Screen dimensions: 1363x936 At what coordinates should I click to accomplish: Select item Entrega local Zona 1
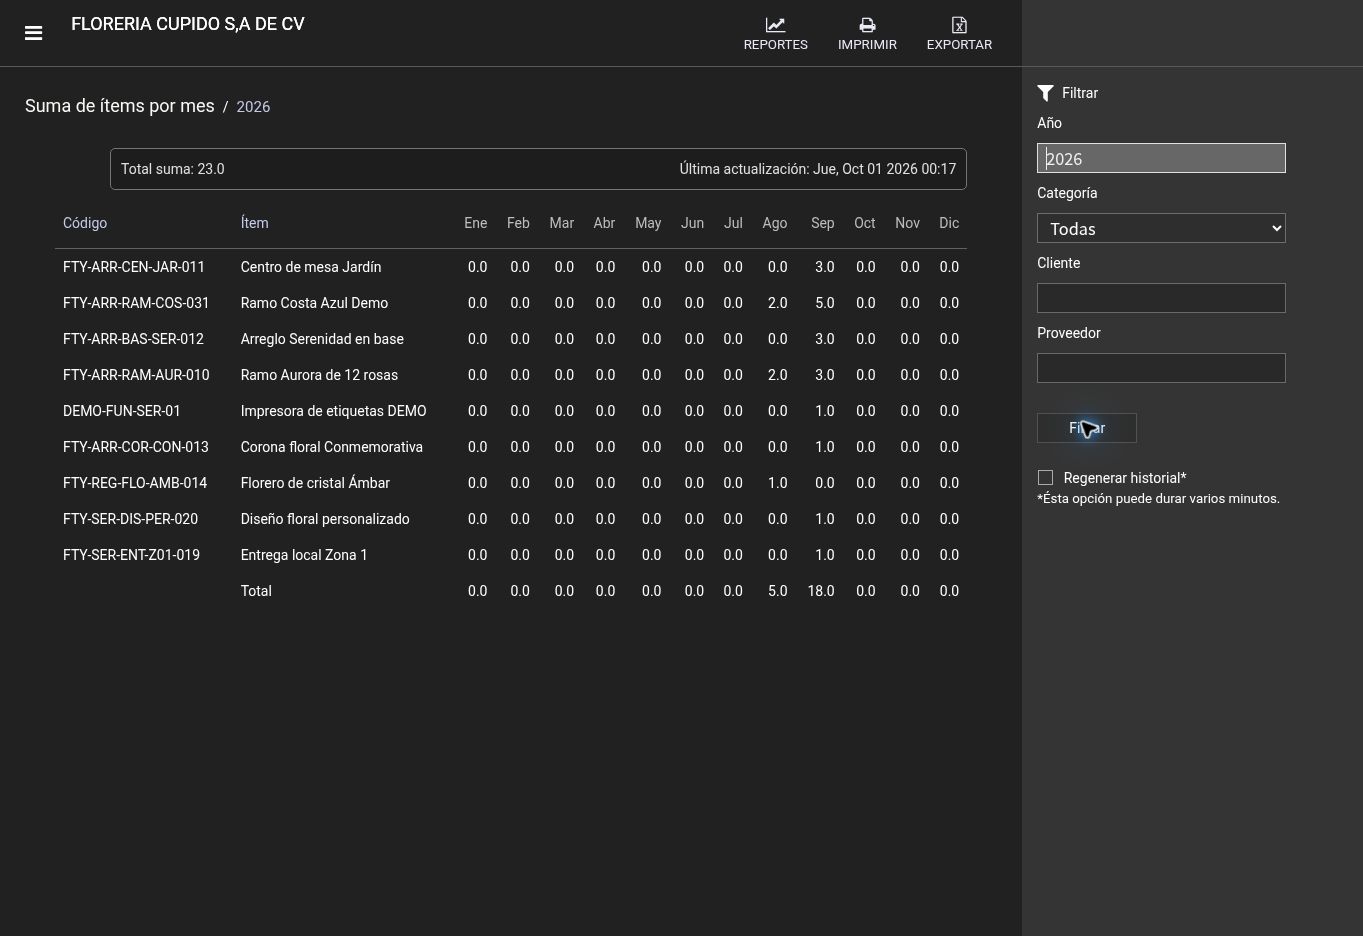[304, 555]
